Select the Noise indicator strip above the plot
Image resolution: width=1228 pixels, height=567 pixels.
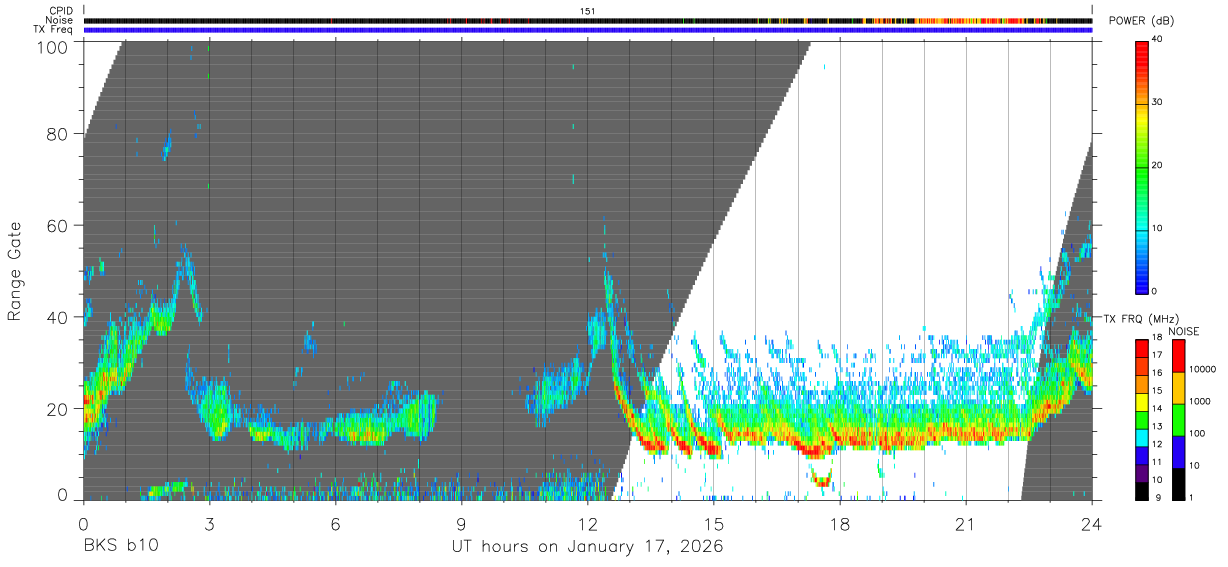(x=588, y=20)
